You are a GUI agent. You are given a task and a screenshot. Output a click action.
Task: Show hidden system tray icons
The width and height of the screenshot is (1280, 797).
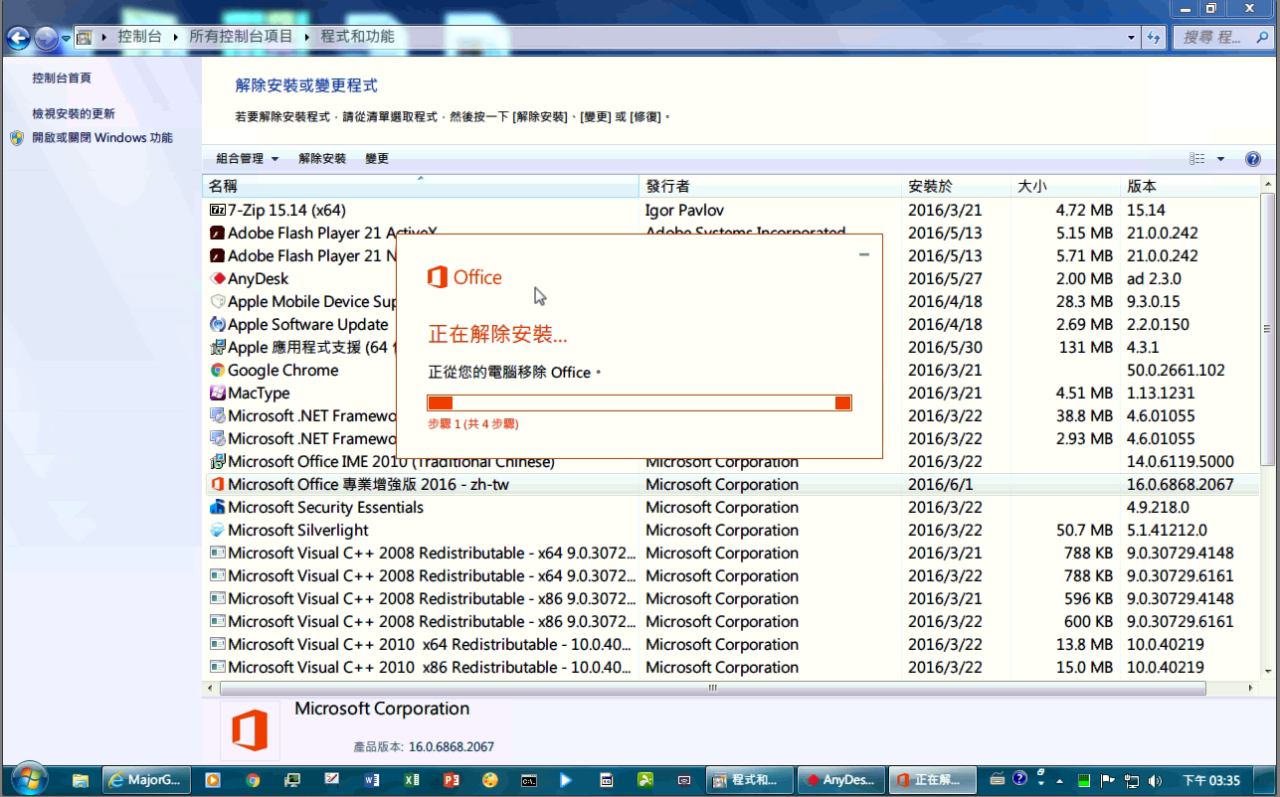[1059, 780]
